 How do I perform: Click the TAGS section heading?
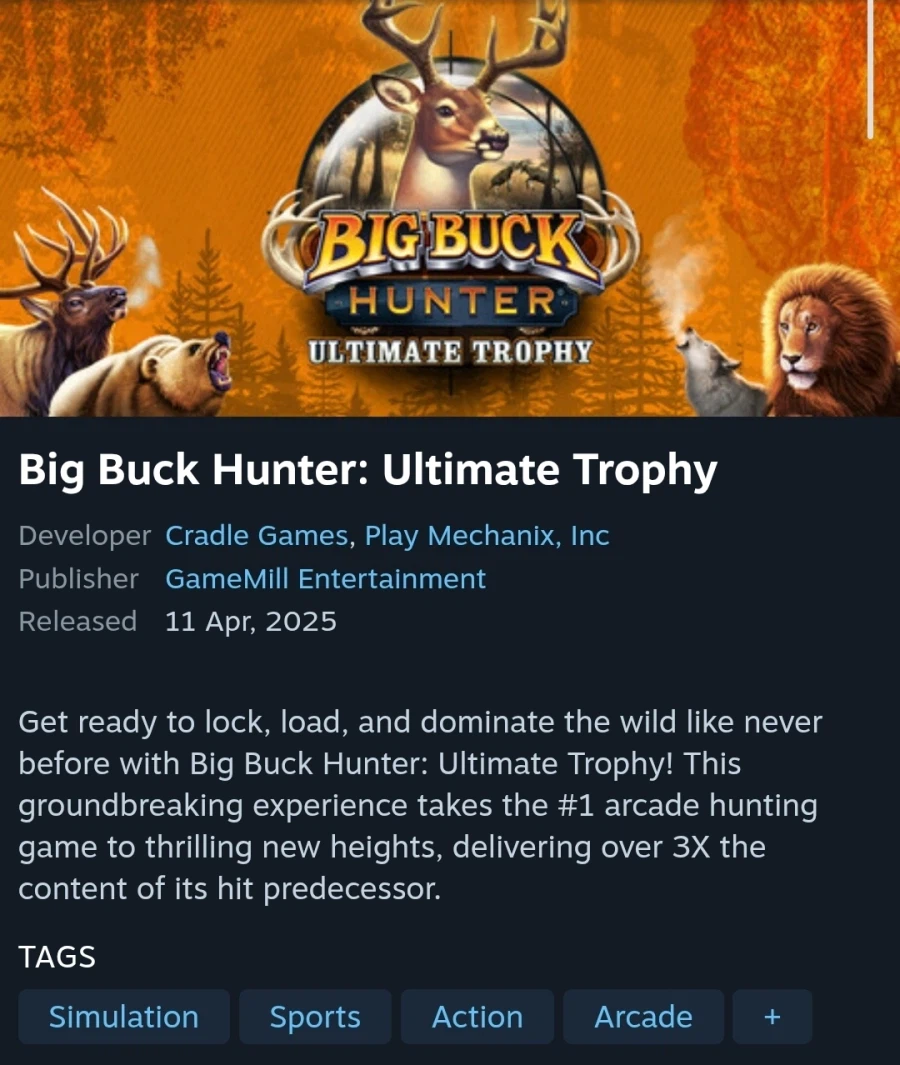pos(57,957)
